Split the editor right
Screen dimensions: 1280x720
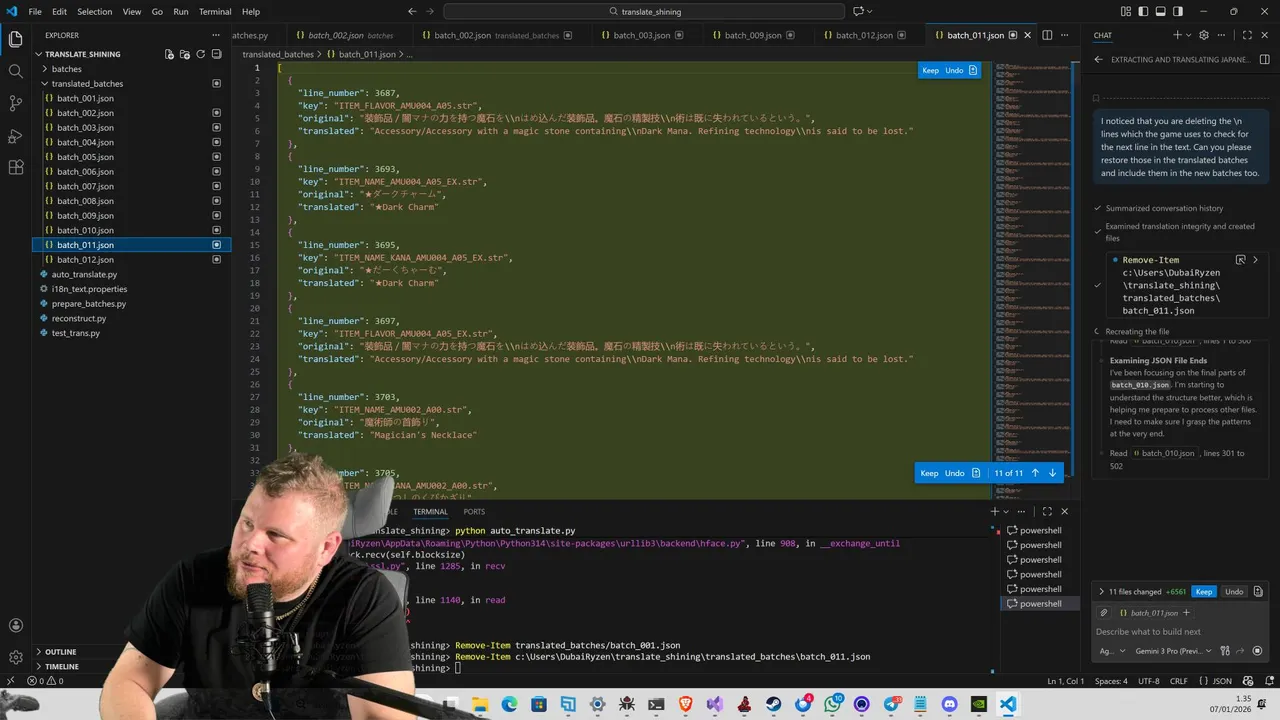(x=1048, y=35)
